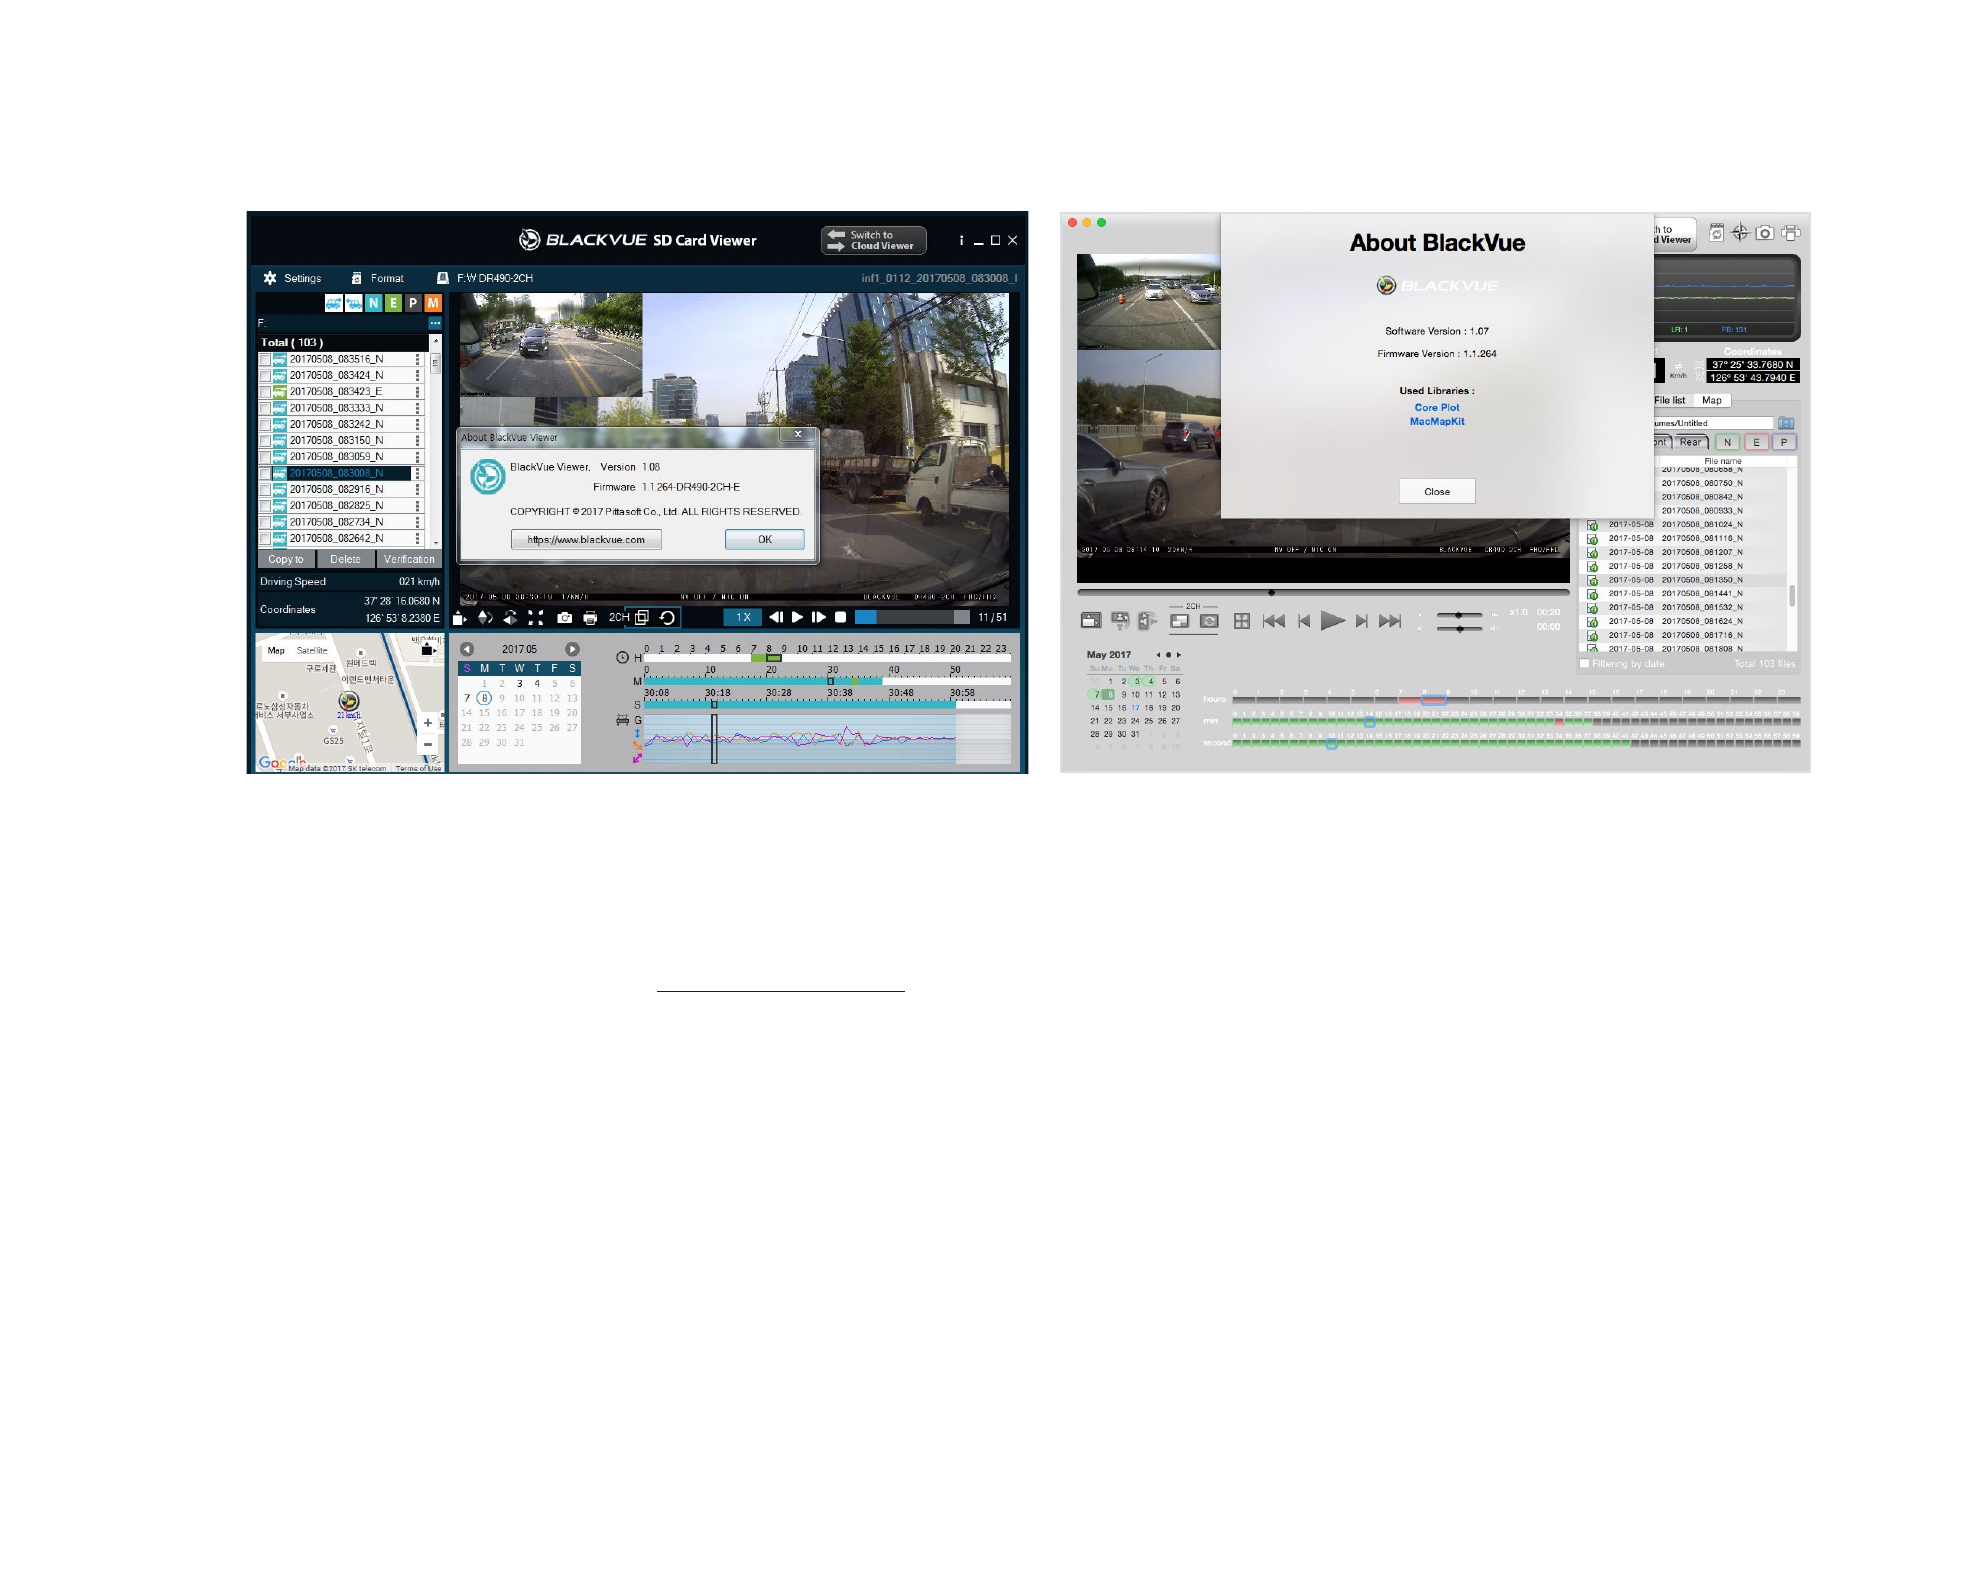Toggle the red E filter in Mac viewer
The image size is (1984, 1587).
click(1756, 442)
